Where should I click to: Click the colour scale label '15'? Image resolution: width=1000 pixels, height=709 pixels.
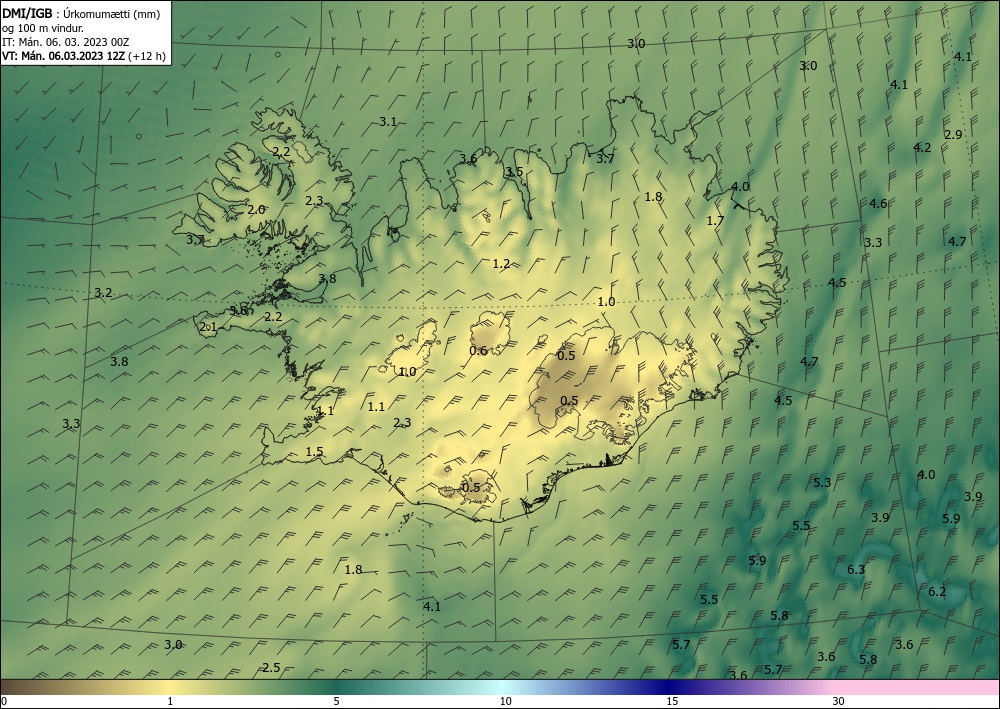click(672, 701)
